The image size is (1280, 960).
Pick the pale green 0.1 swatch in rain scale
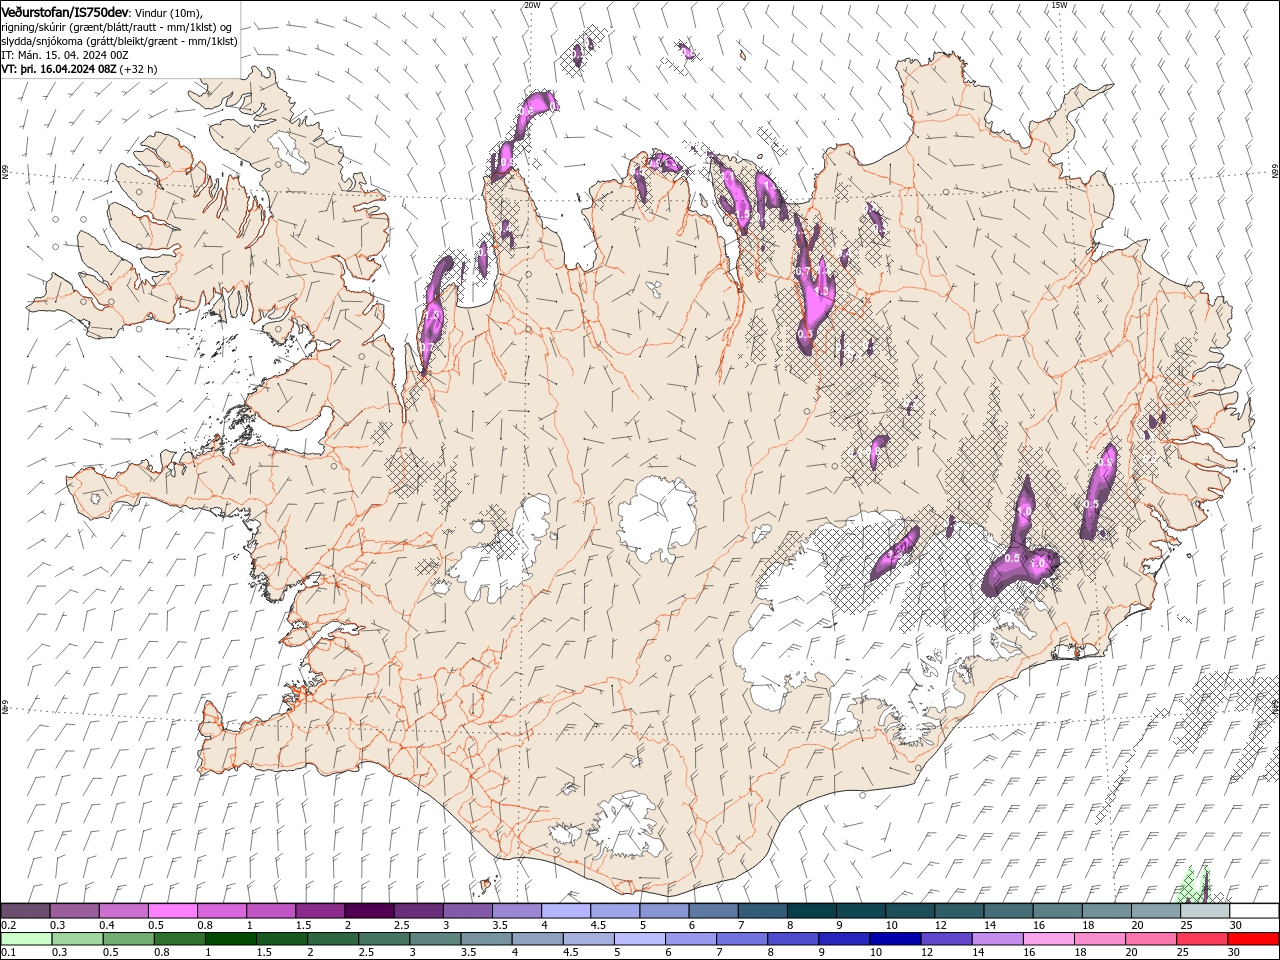click(x=26, y=939)
